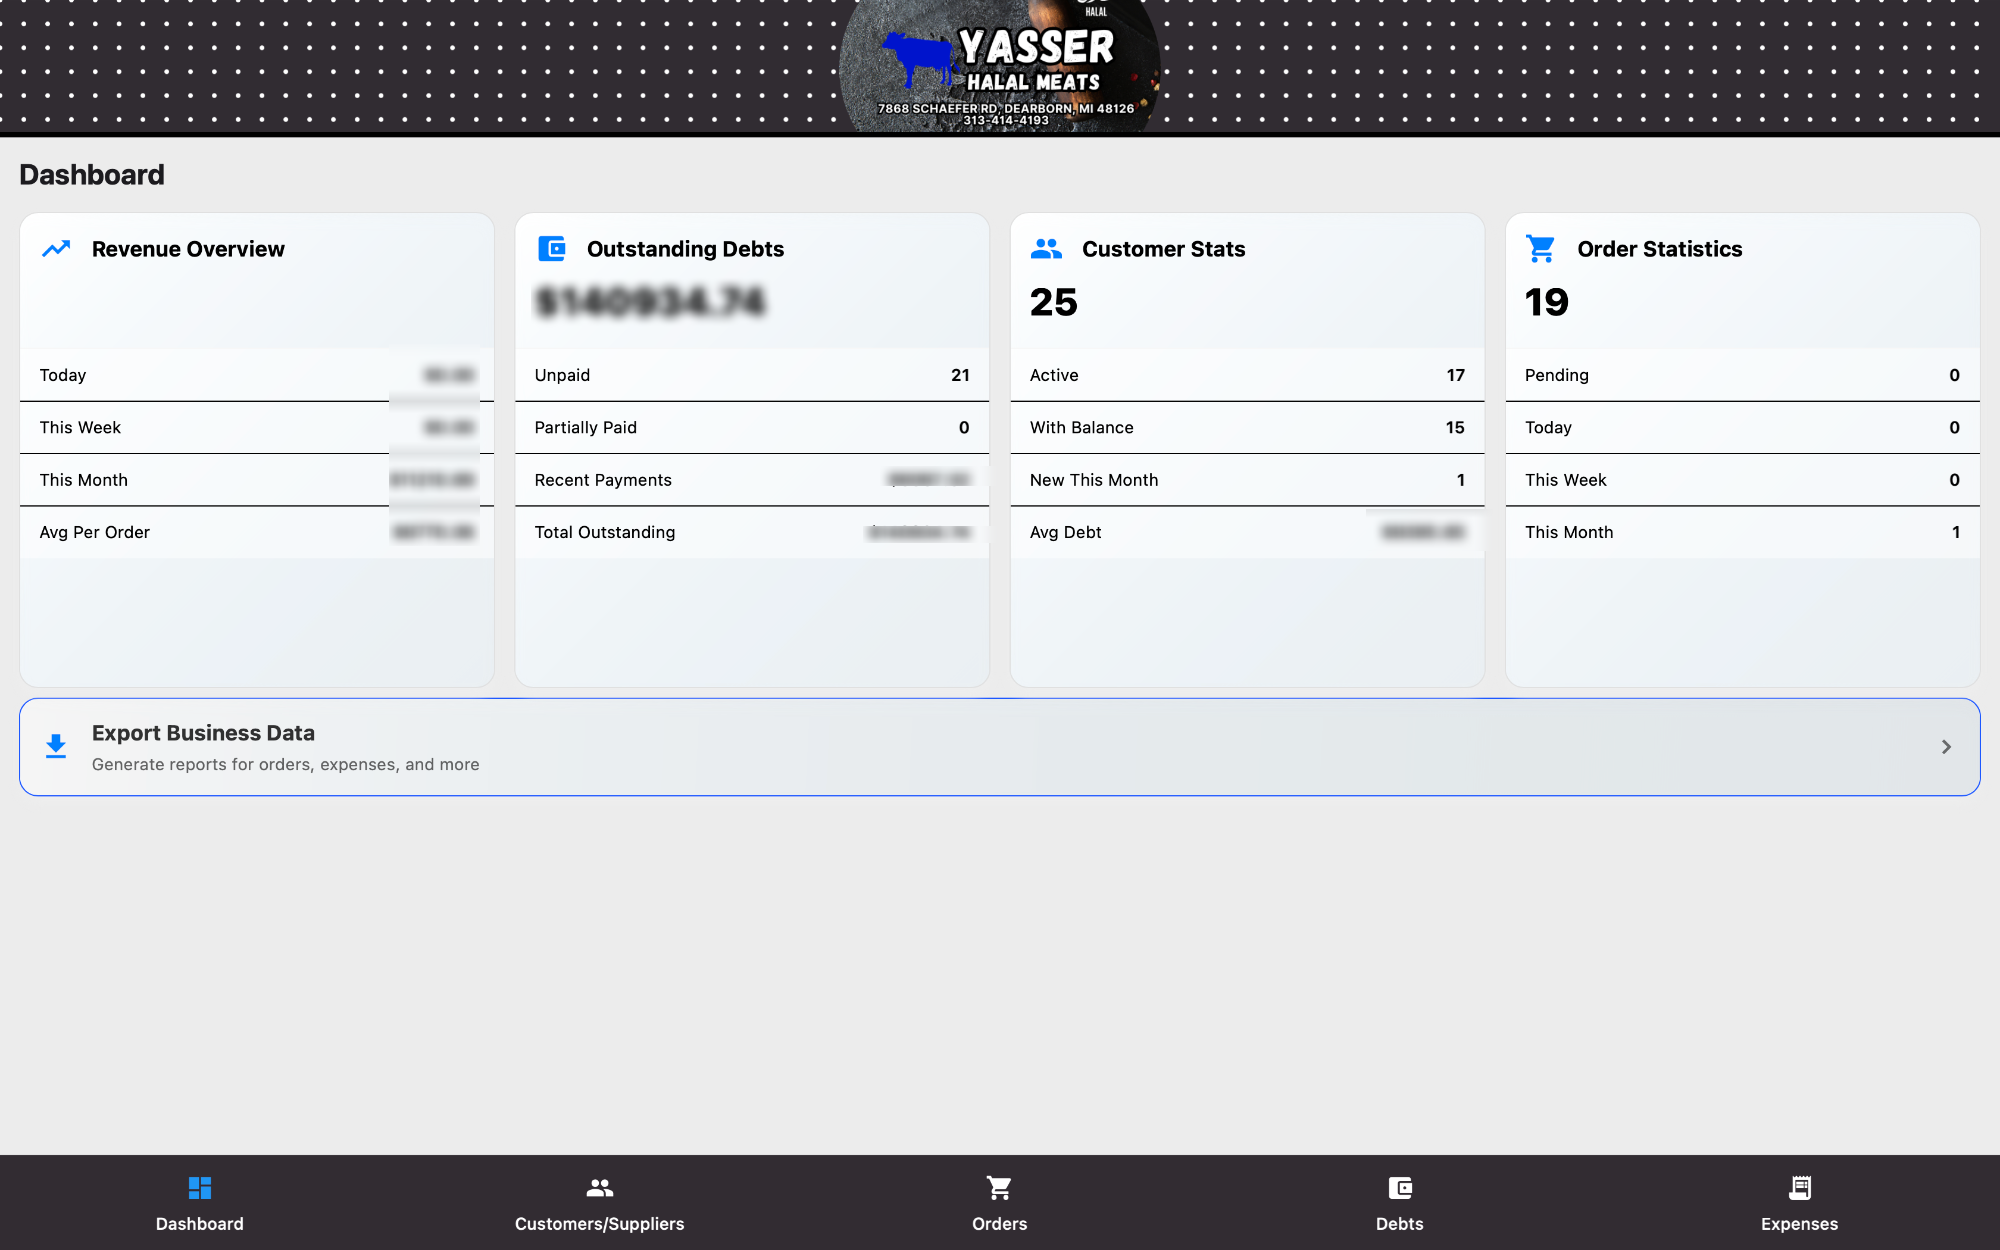Click the Outstanding Debts balance icon
The width and height of the screenshot is (2000, 1250).
pos(551,248)
